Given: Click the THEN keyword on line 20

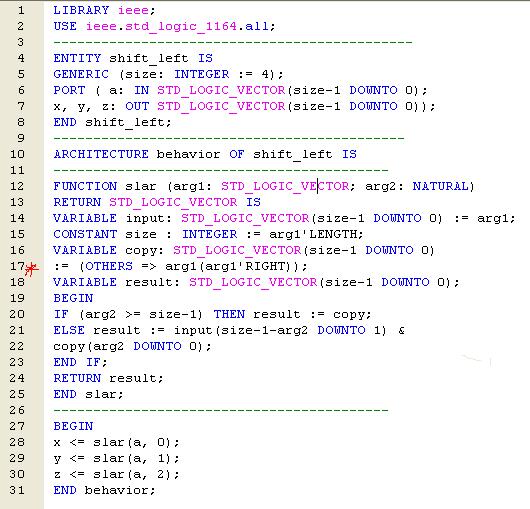Looking at the screenshot, I should click(x=229, y=314).
